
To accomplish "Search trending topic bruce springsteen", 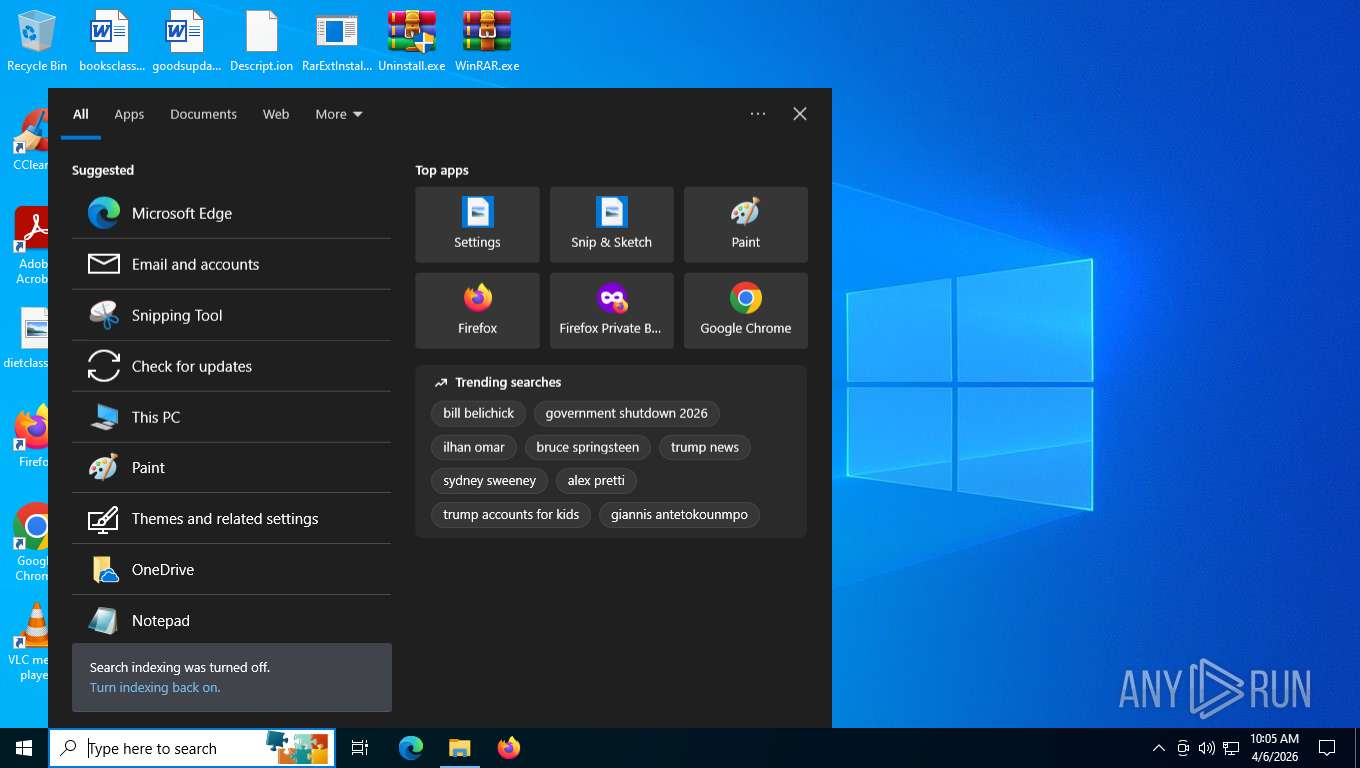I will pos(587,447).
